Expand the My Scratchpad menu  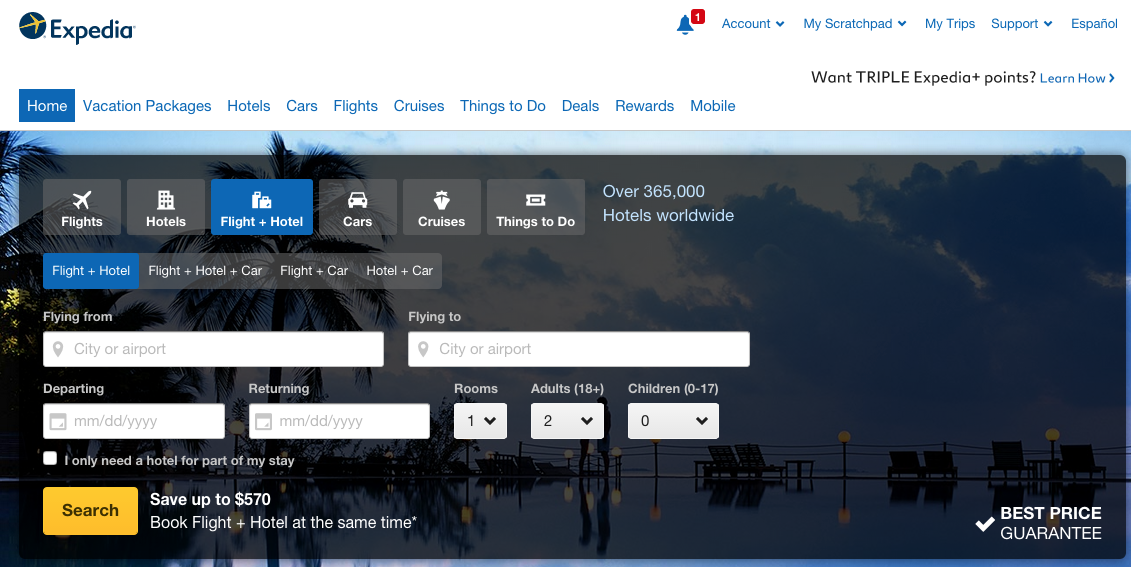click(855, 24)
